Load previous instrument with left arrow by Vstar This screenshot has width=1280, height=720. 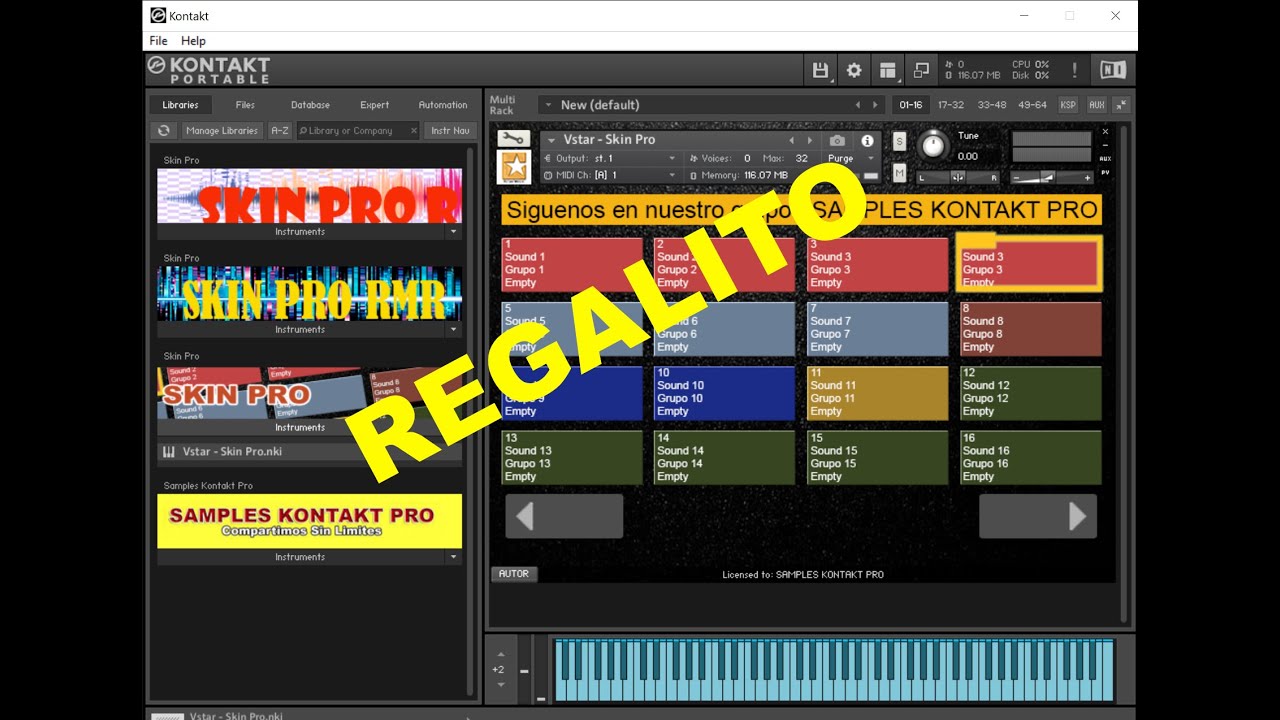792,140
